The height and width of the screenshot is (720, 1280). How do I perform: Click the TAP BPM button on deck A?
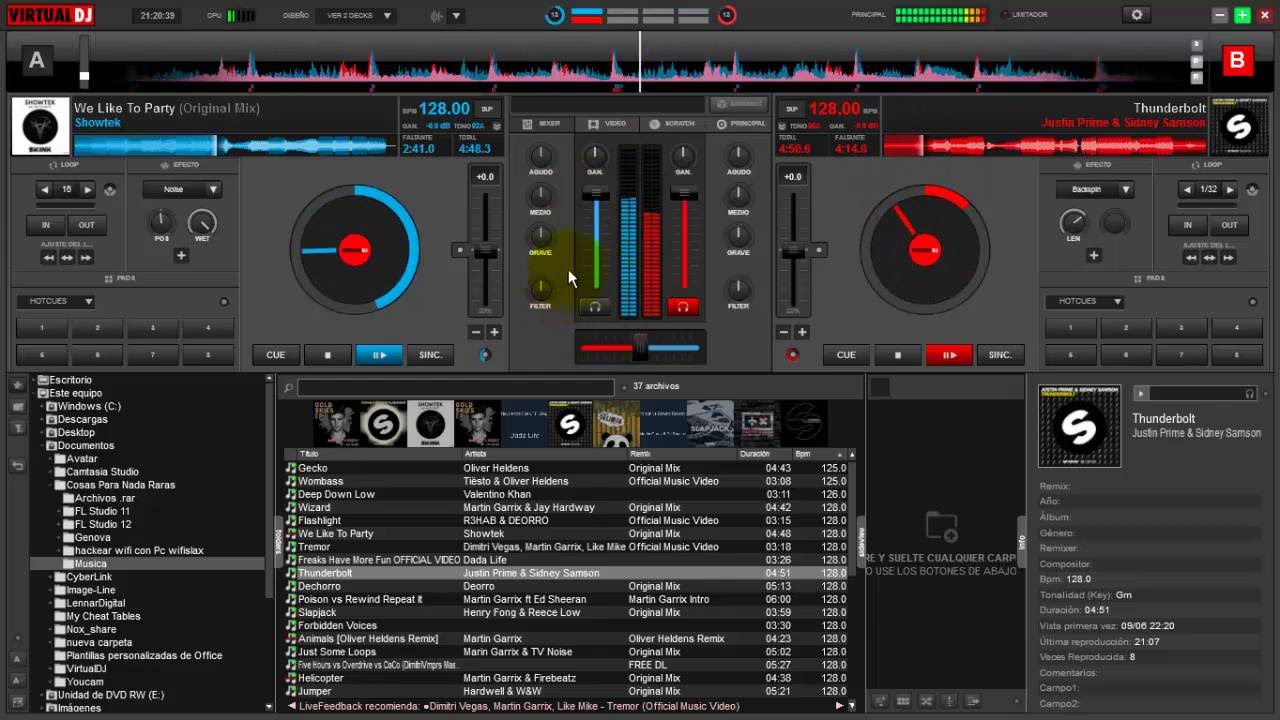point(486,108)
